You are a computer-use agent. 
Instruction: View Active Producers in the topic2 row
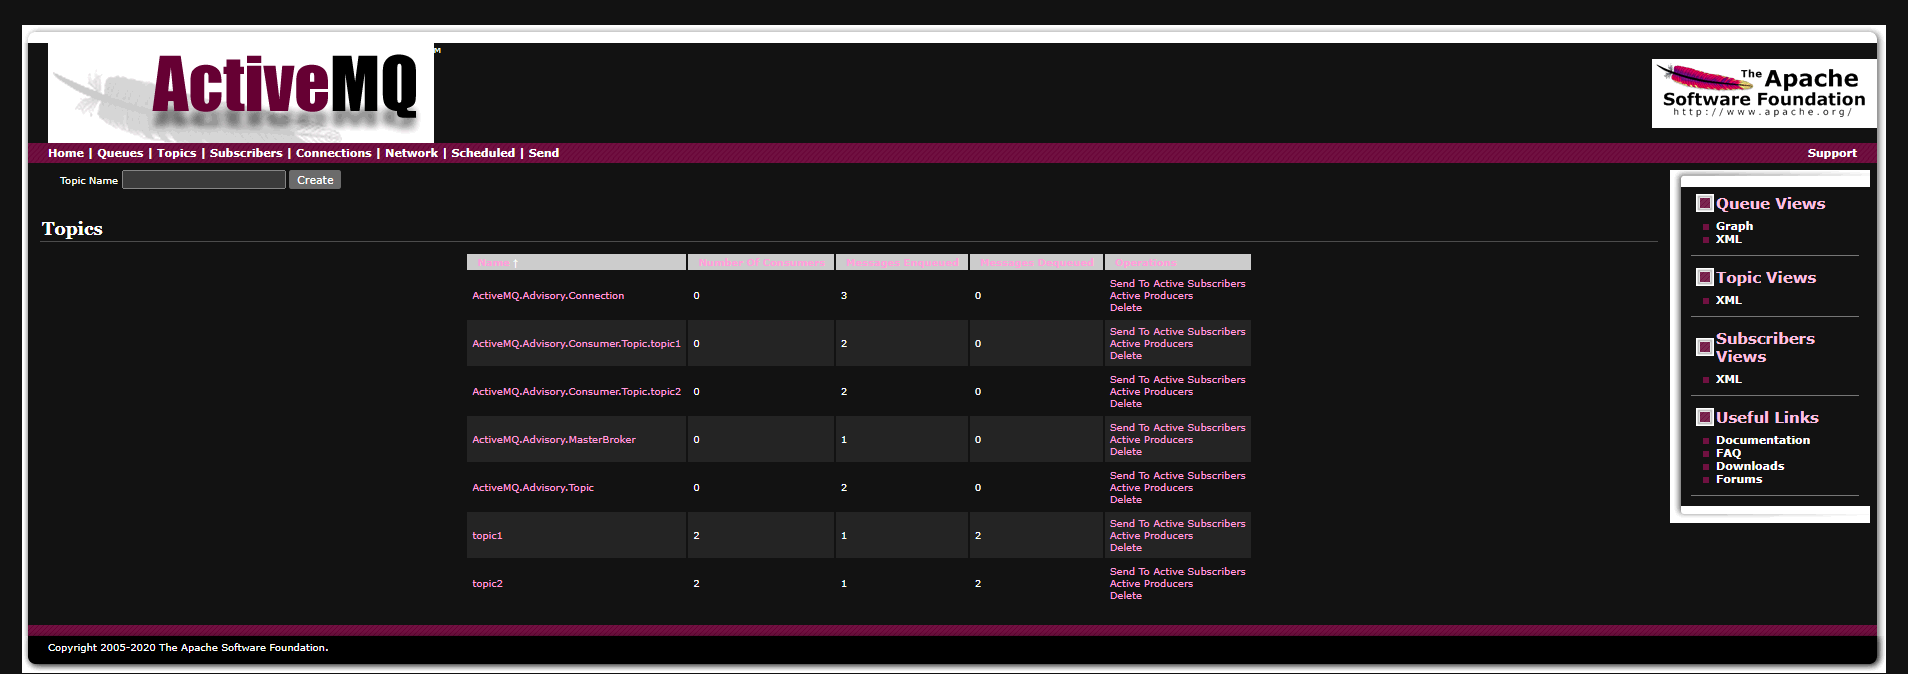tap(1151, 584)
